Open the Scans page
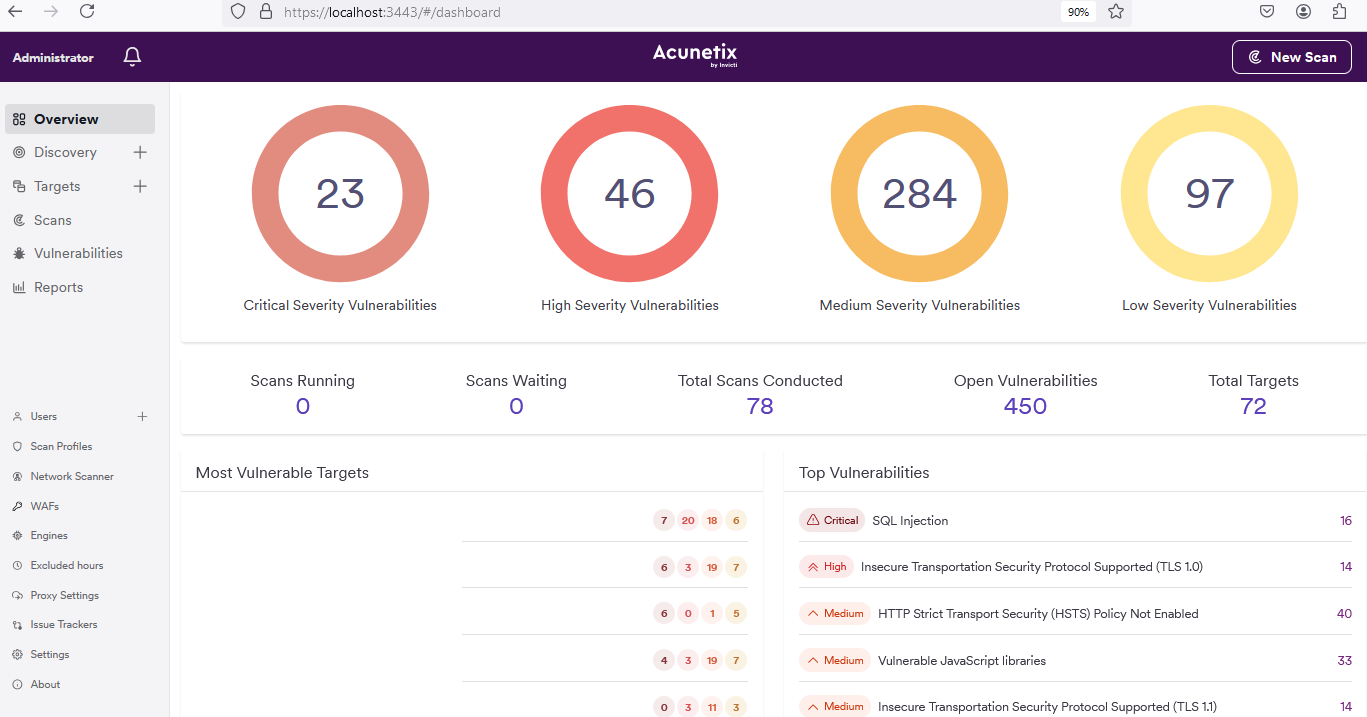The image size is (1367, 717). (52, 220)
